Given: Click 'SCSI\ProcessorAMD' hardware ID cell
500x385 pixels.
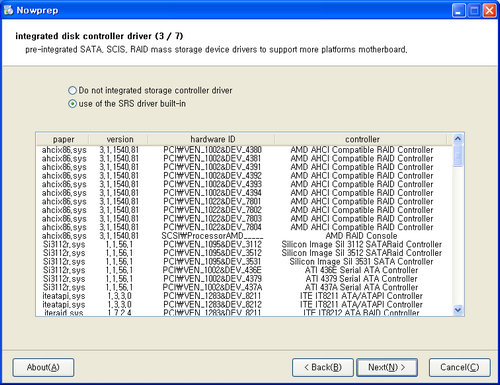Looking at the screenshot, I should 212,236.
